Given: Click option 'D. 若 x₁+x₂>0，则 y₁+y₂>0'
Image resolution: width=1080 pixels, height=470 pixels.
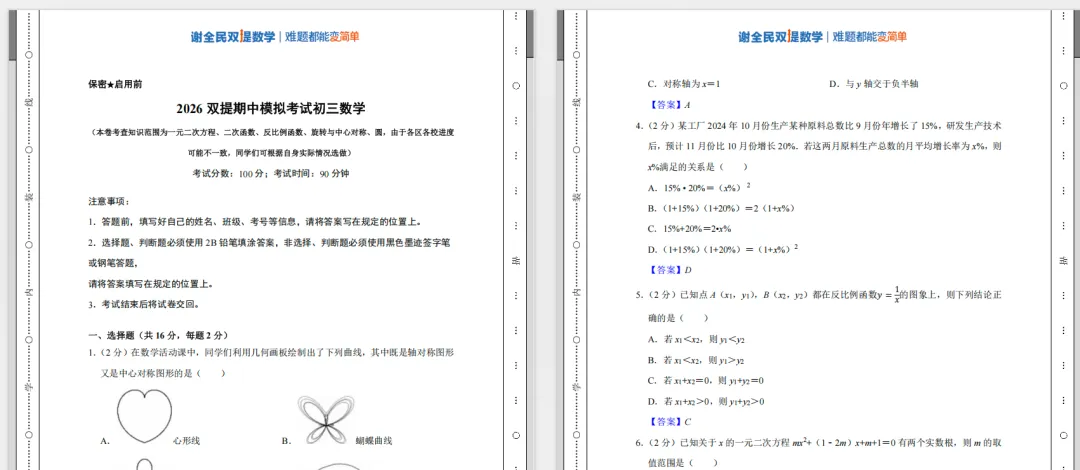Looking at the screenshot, I should click(707, 401).
